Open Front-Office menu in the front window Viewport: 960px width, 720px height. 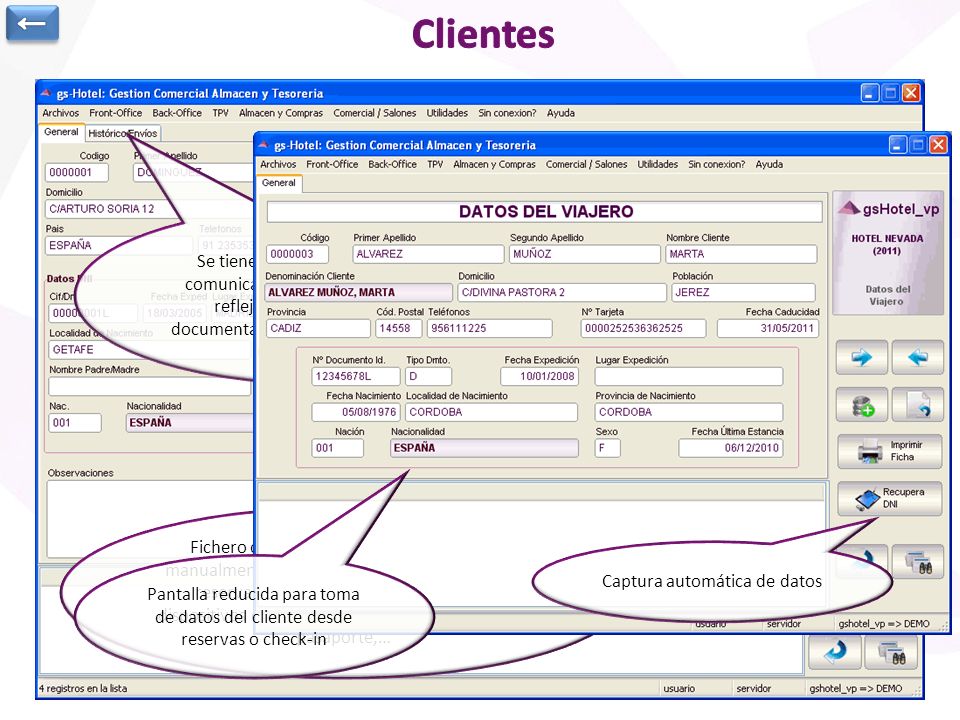tap(332, 164)
